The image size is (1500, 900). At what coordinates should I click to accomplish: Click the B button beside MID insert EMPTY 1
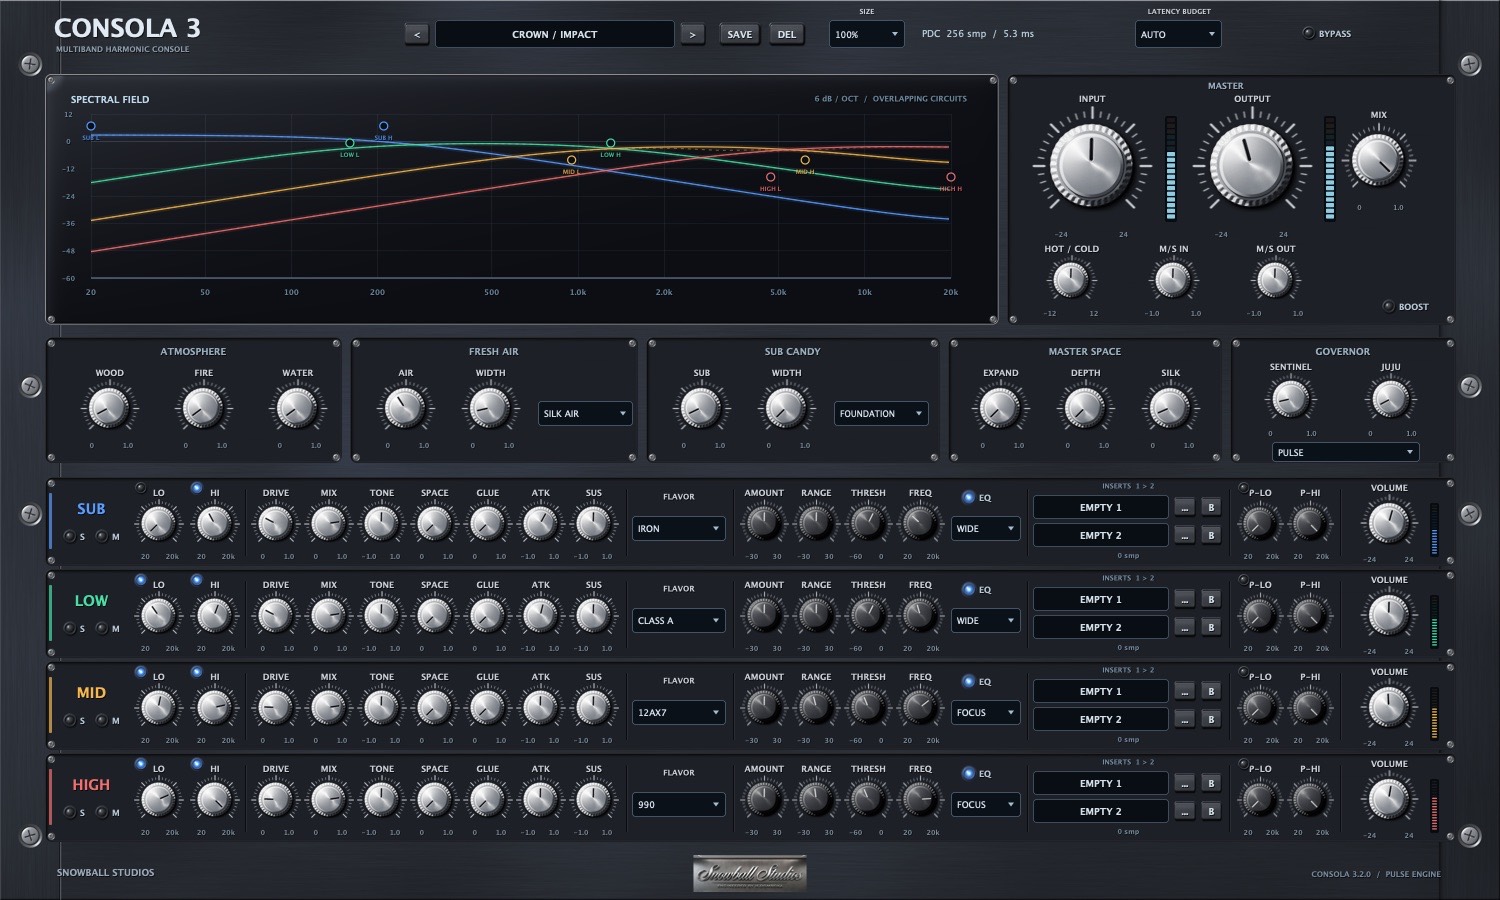coord(1211,691)
